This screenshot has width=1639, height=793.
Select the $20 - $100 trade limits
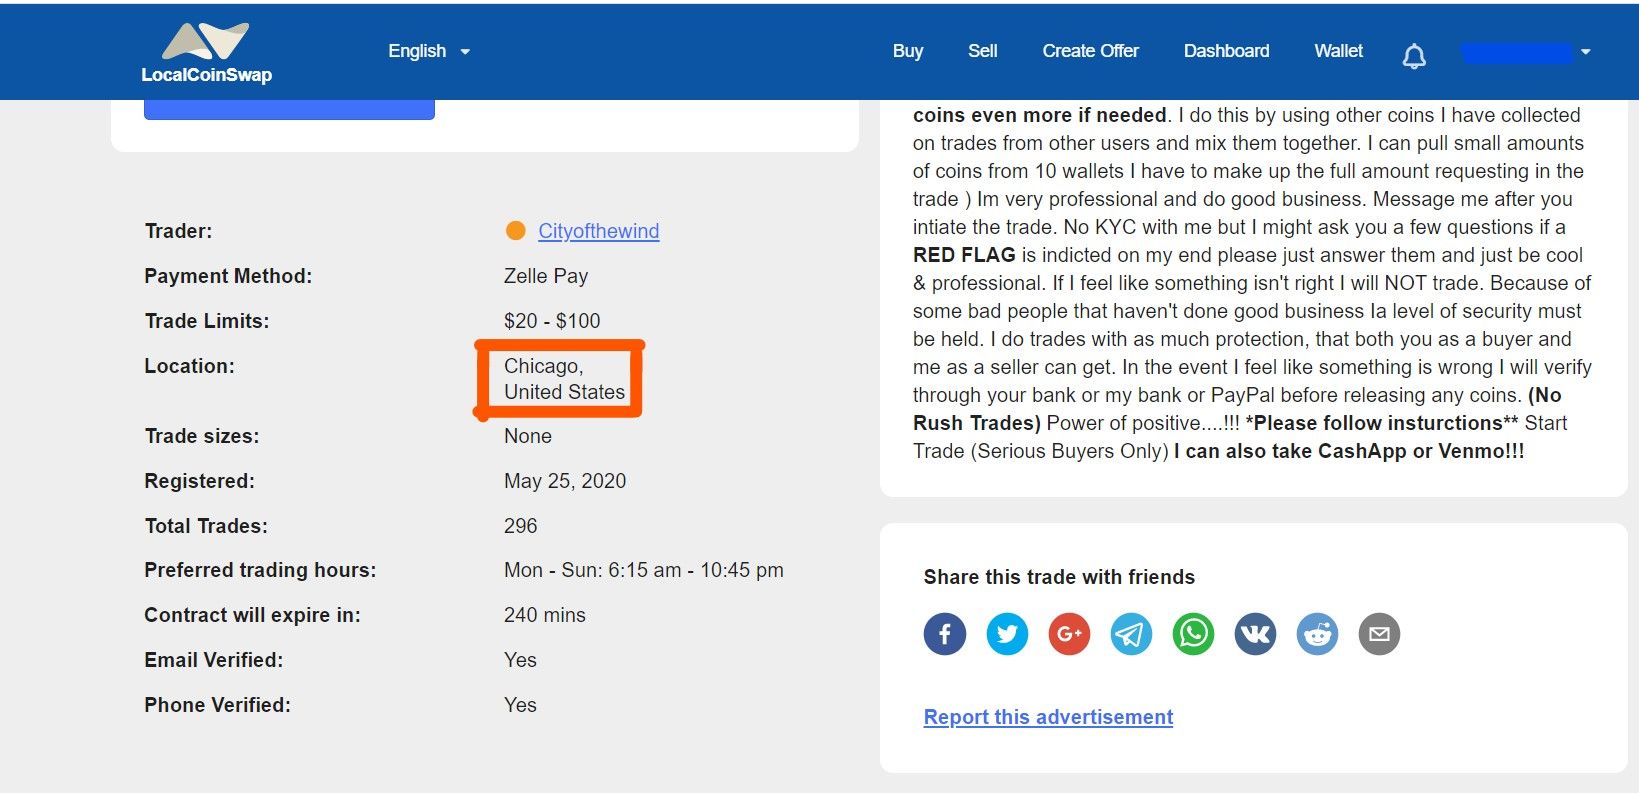(x=552, y=321)
